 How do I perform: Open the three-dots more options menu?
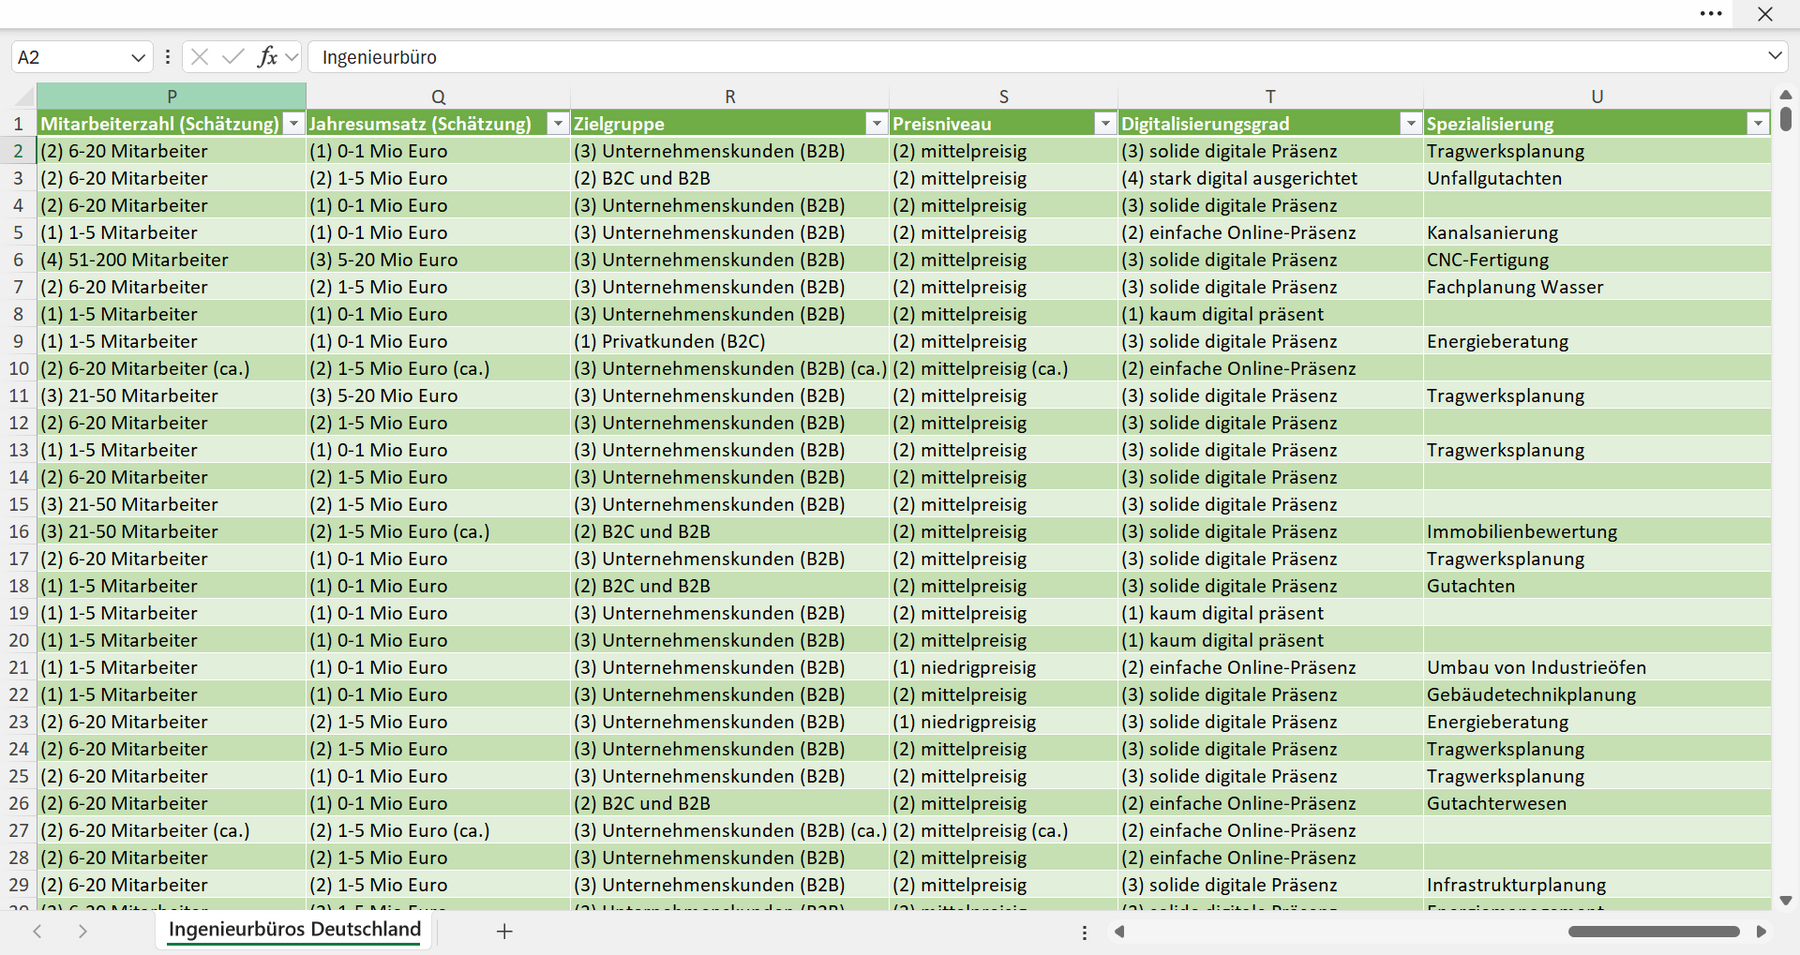point(1711,14)
